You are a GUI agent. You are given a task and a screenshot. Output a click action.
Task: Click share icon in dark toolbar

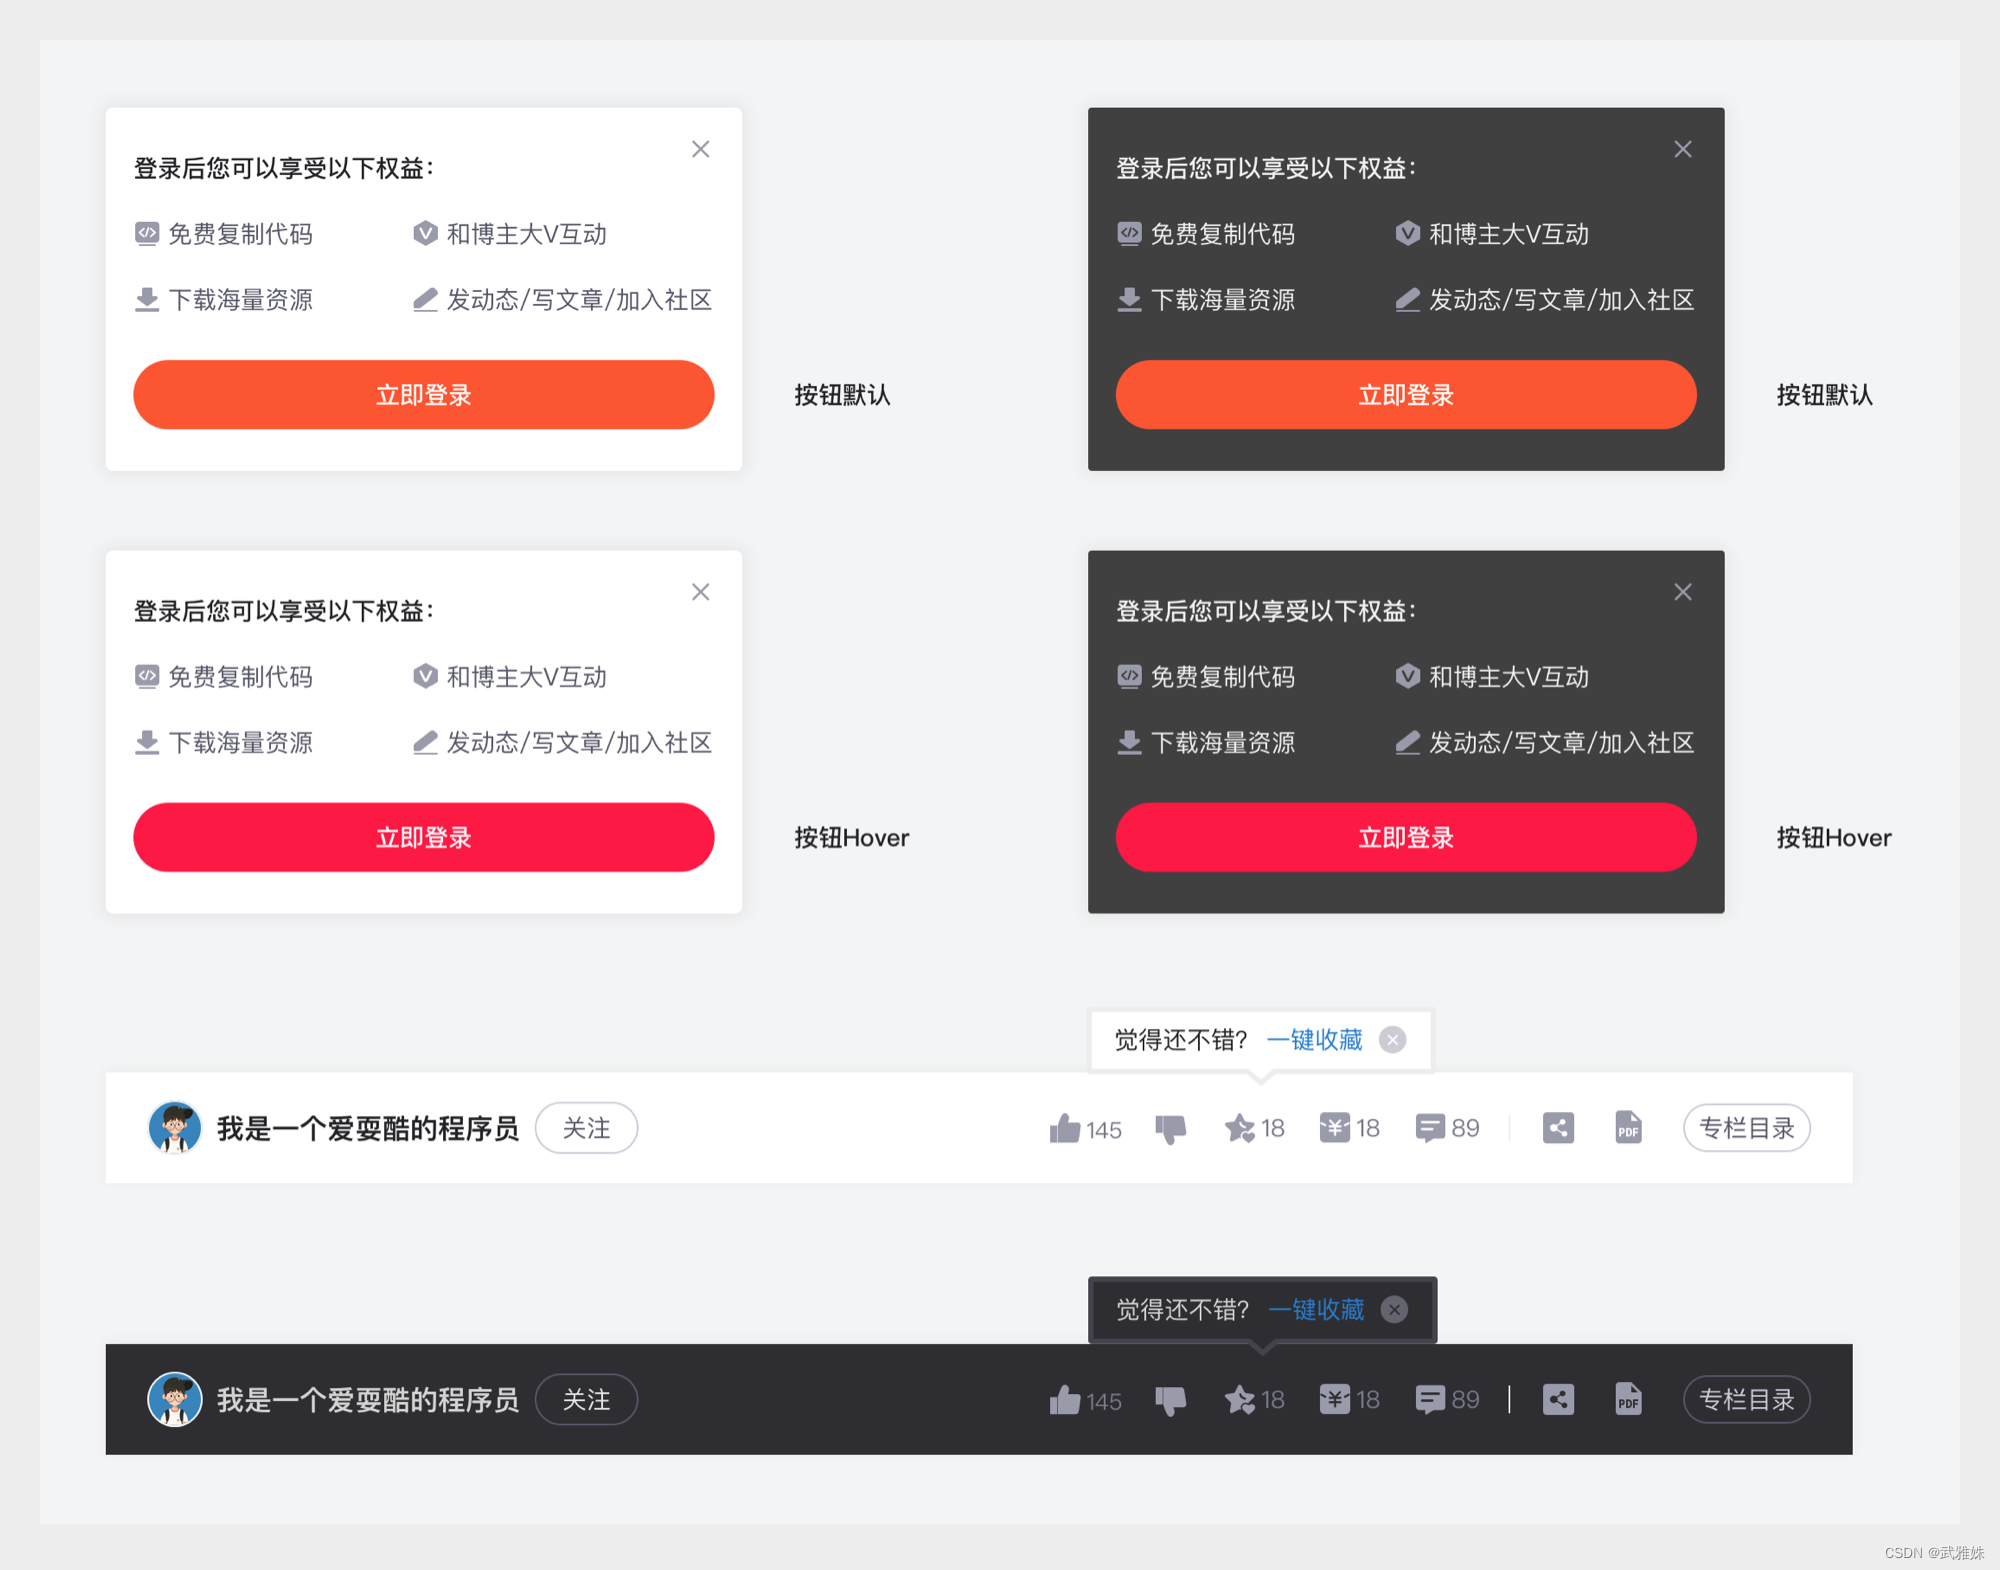[1558, 1399]
